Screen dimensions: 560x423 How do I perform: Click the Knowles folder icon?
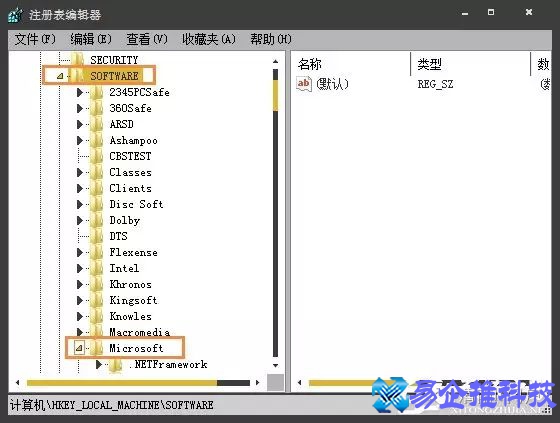[x=97, y=317]
